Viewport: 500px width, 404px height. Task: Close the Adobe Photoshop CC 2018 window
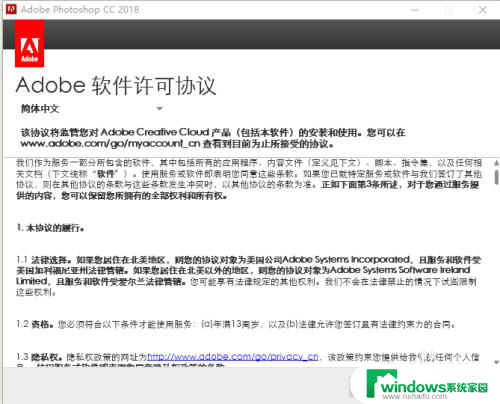coord(482,10)
